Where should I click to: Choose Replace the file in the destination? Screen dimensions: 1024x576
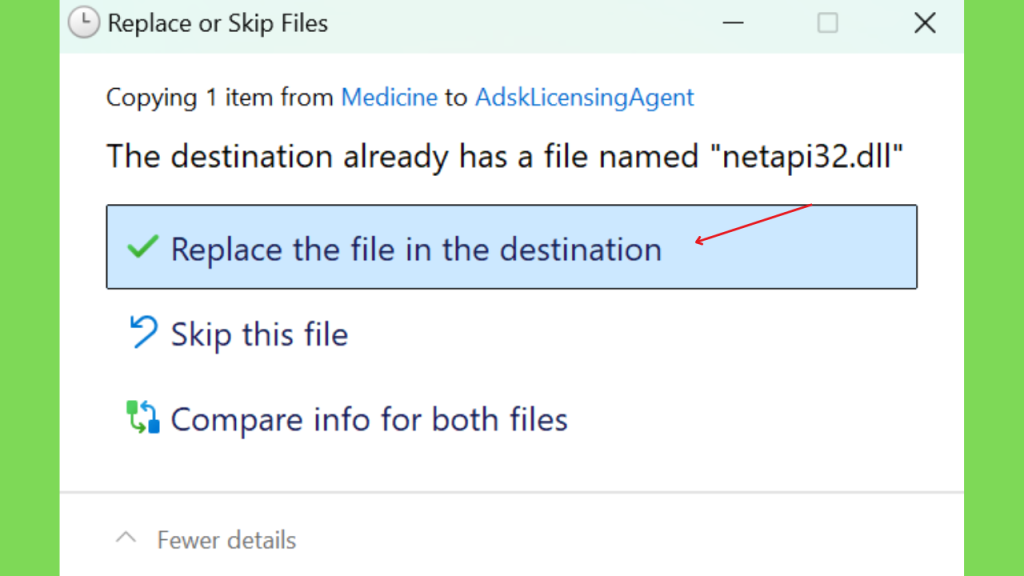[x=511, y=247]
